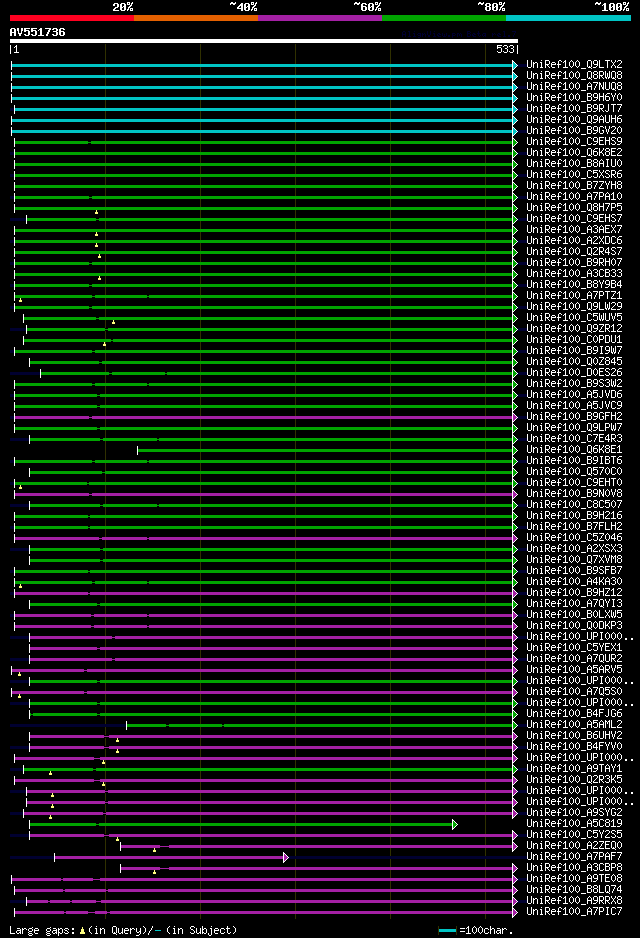
Task: Select the label UniRef100_A9TAY1
Action: coord(574,768)
